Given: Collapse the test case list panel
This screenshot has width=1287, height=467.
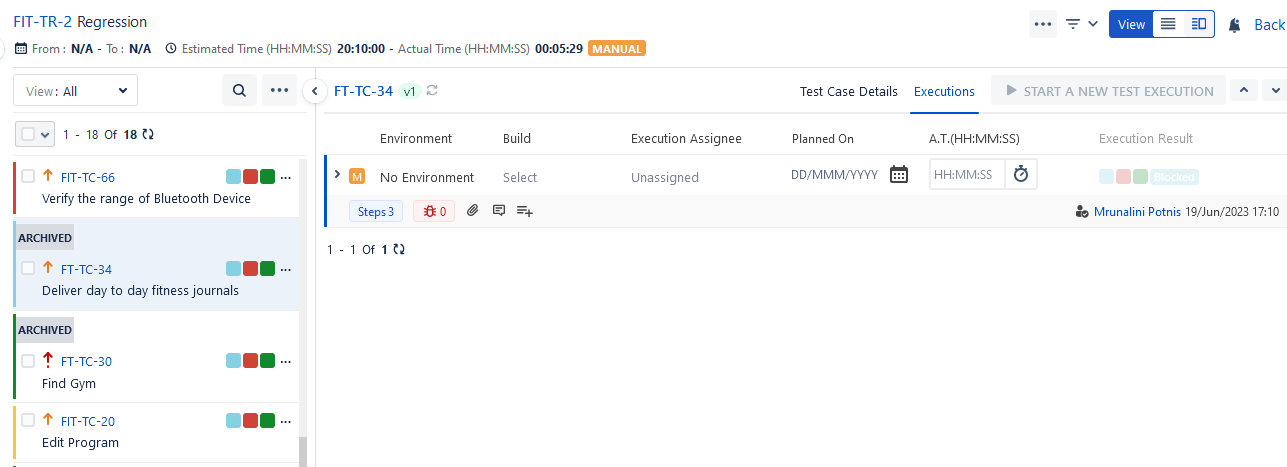Looking at the screenshot, I should [314, 91].
